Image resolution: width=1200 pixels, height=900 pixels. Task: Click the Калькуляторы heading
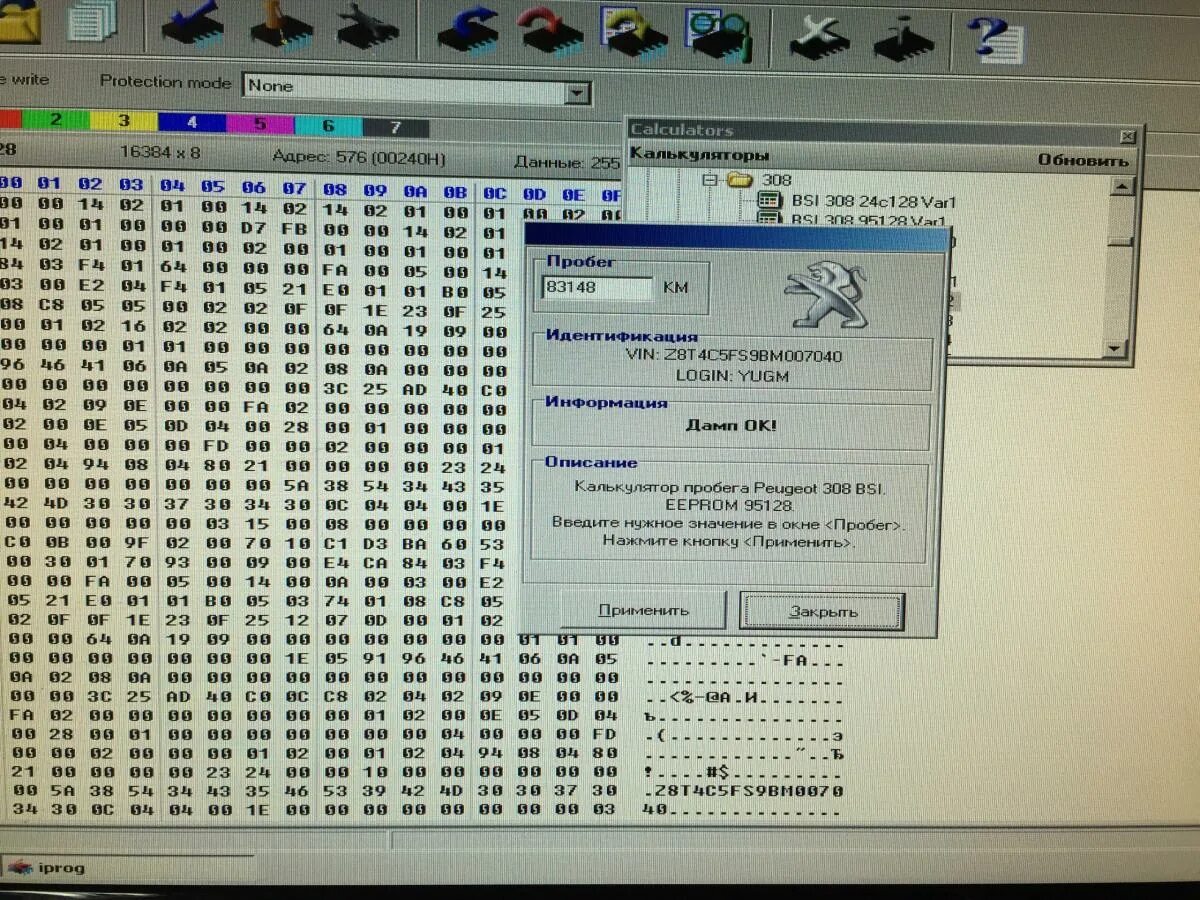(699, 155)
